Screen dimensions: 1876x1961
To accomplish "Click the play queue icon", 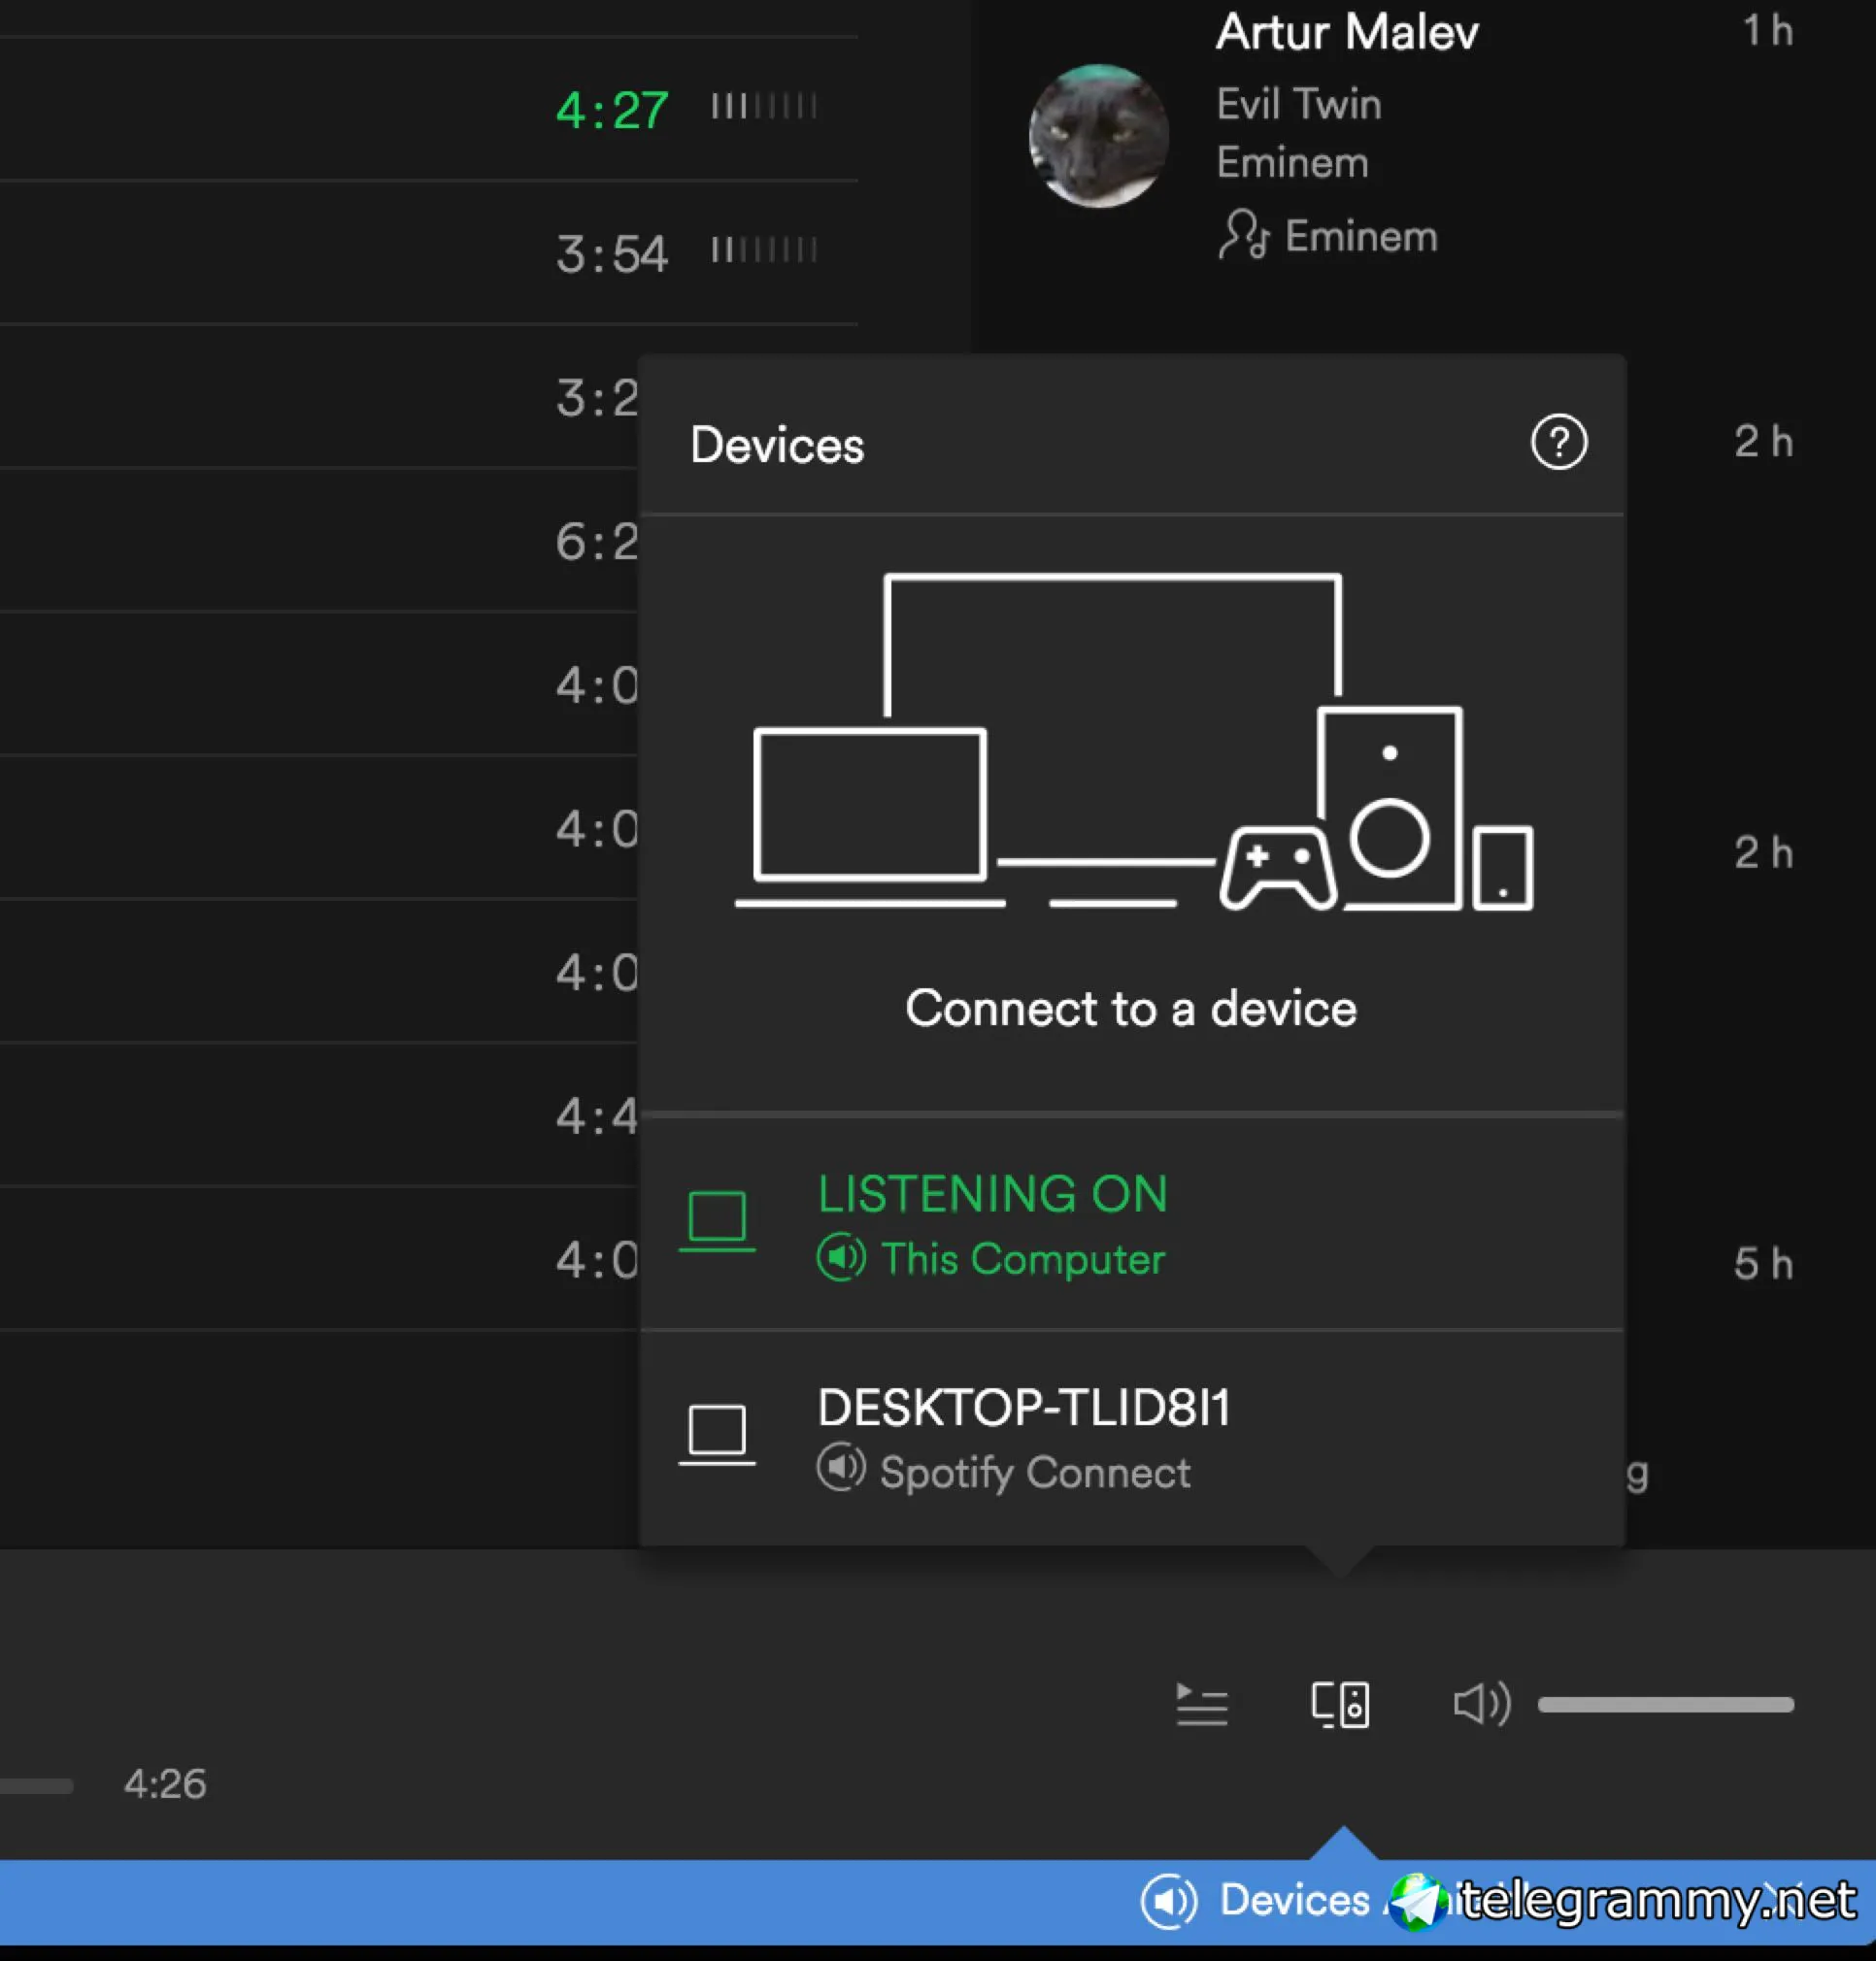I will tap(1201, 1704).
